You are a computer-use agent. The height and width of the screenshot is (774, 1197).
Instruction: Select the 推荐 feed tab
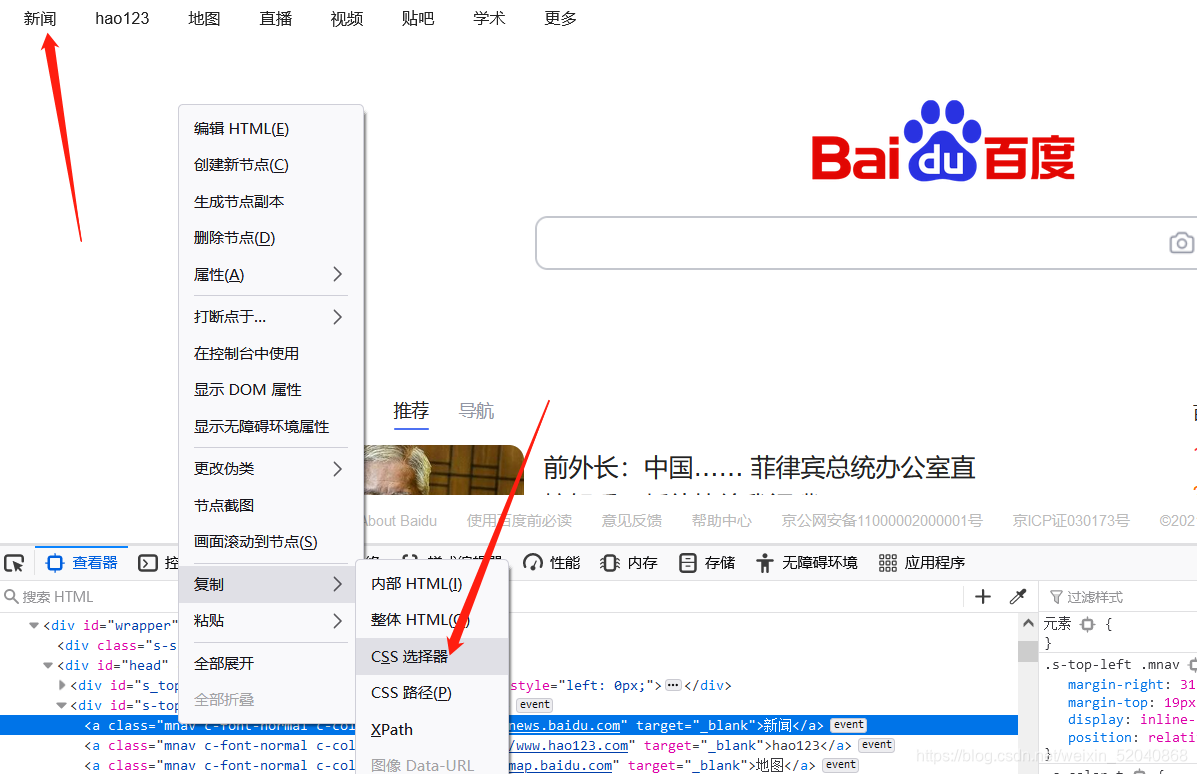411,411
